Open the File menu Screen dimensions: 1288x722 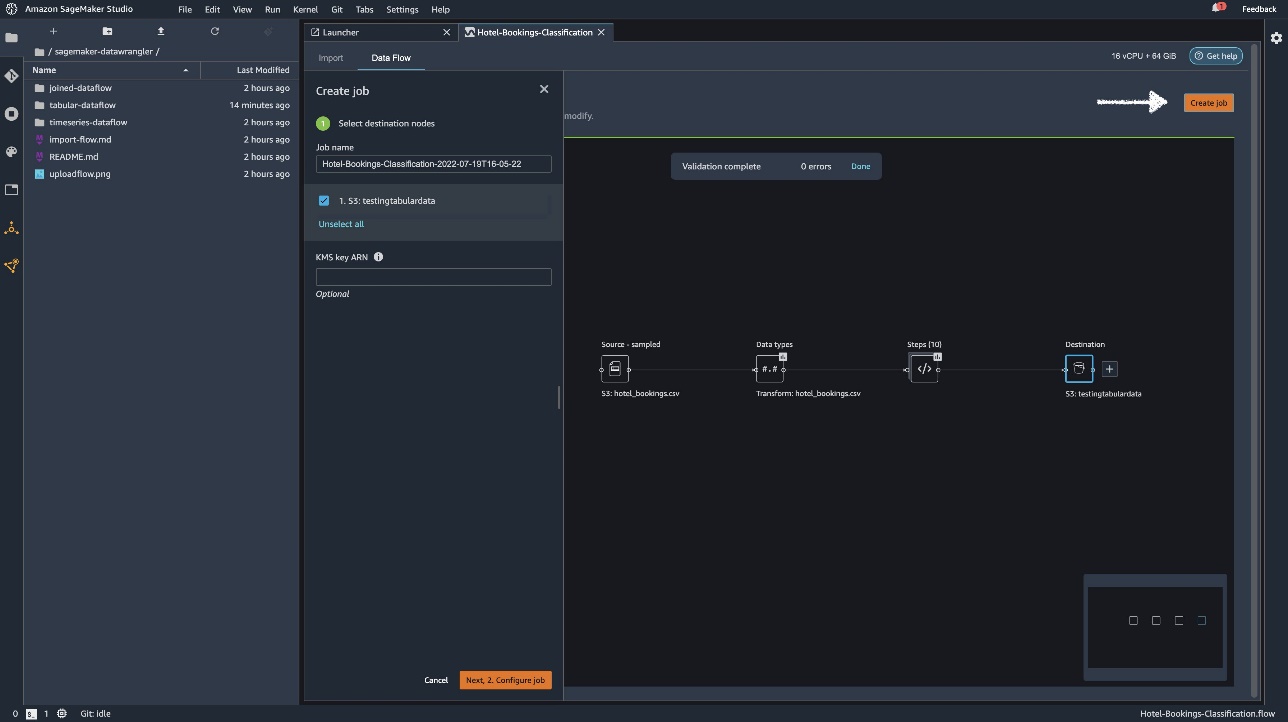(185, 9)
